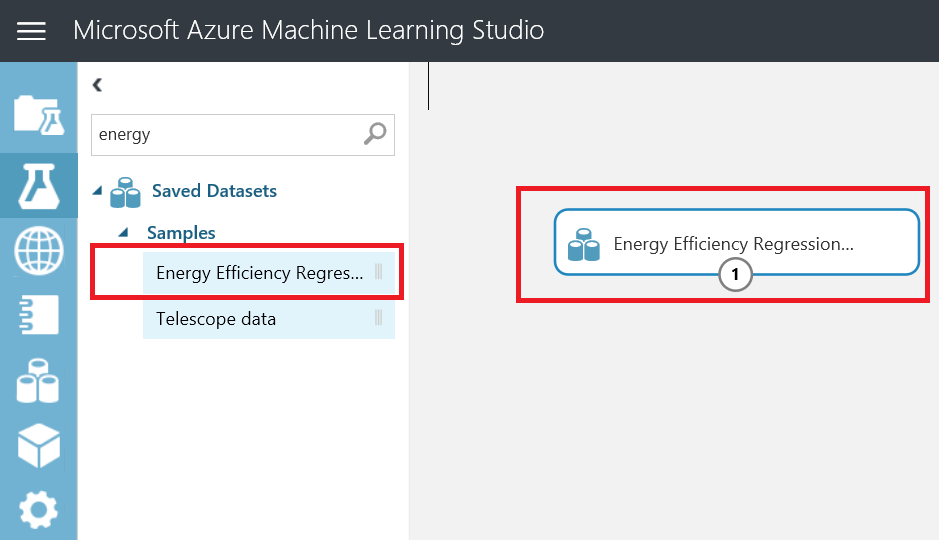Image resolution: width=939 pixels, height=540 pixels.
Task: Go to the Notebooks sidebar icon
Action: click(x=38, y=315)
